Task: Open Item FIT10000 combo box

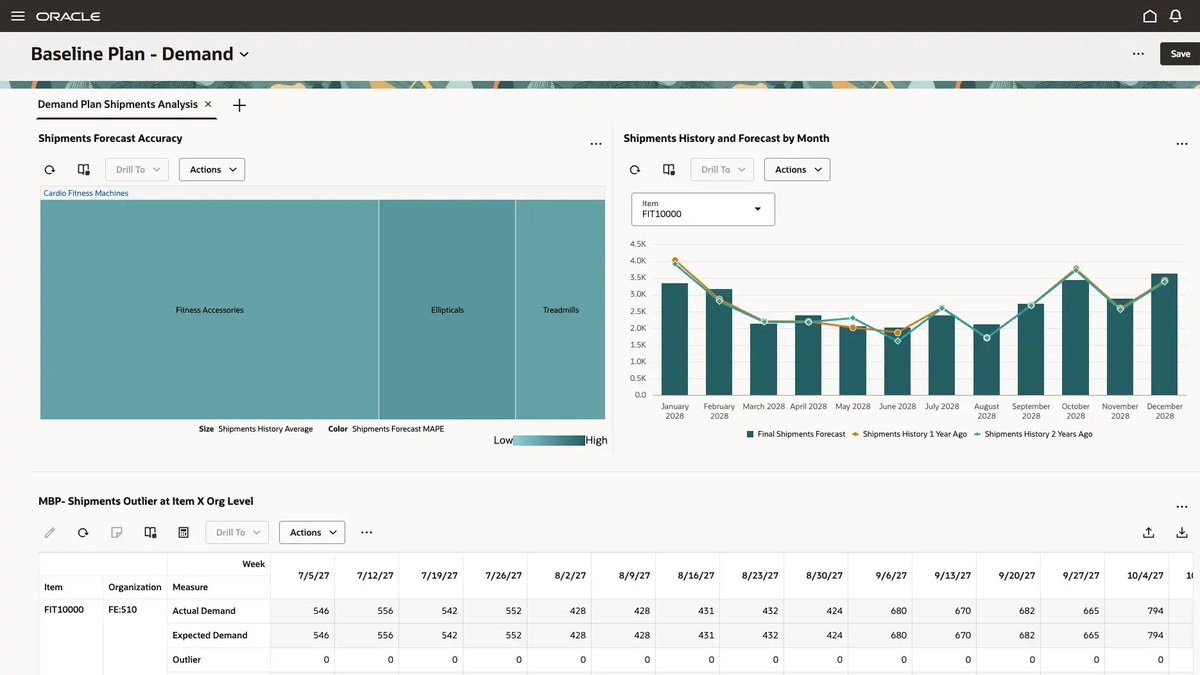Action: click(703, 209)
